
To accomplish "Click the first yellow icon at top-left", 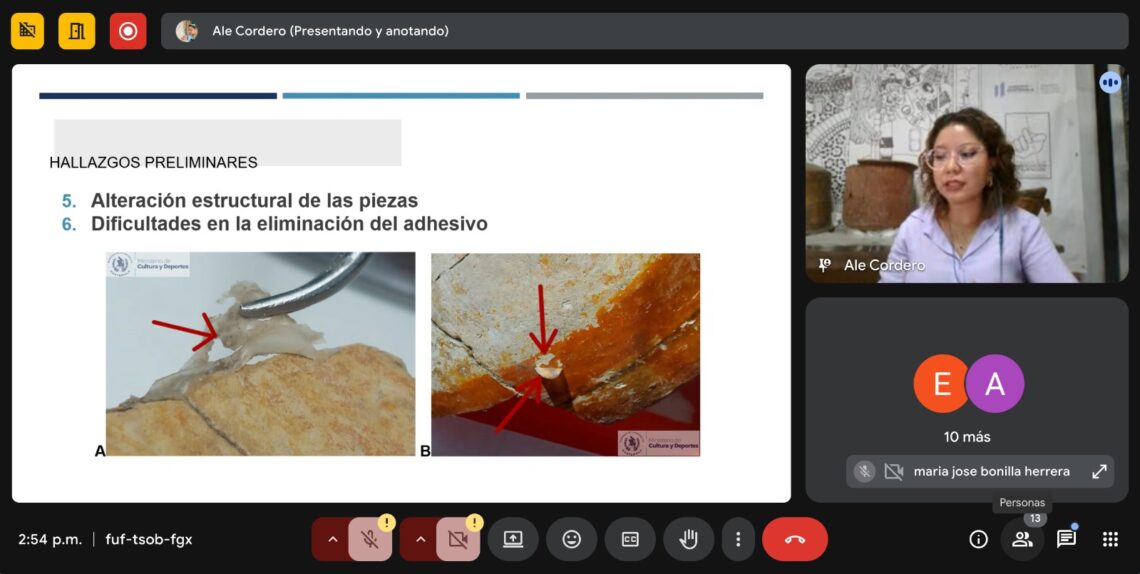I will (x=27, y=31).
